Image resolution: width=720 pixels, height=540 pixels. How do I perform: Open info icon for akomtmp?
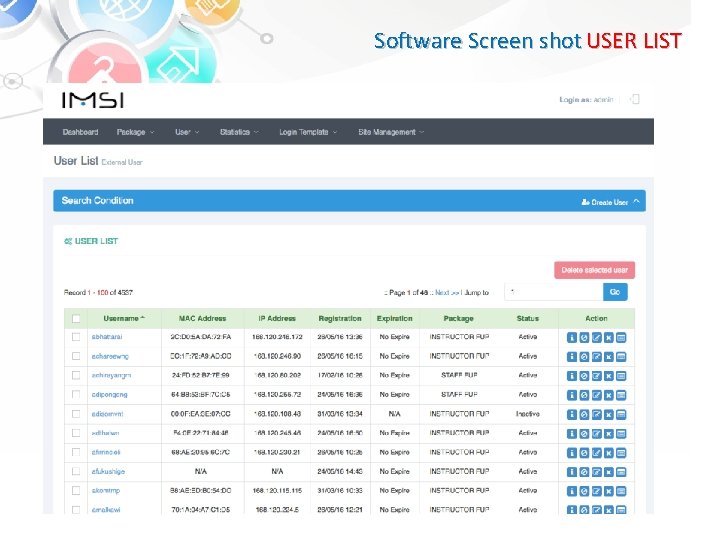pyautogui.click(x=572, y=491)
